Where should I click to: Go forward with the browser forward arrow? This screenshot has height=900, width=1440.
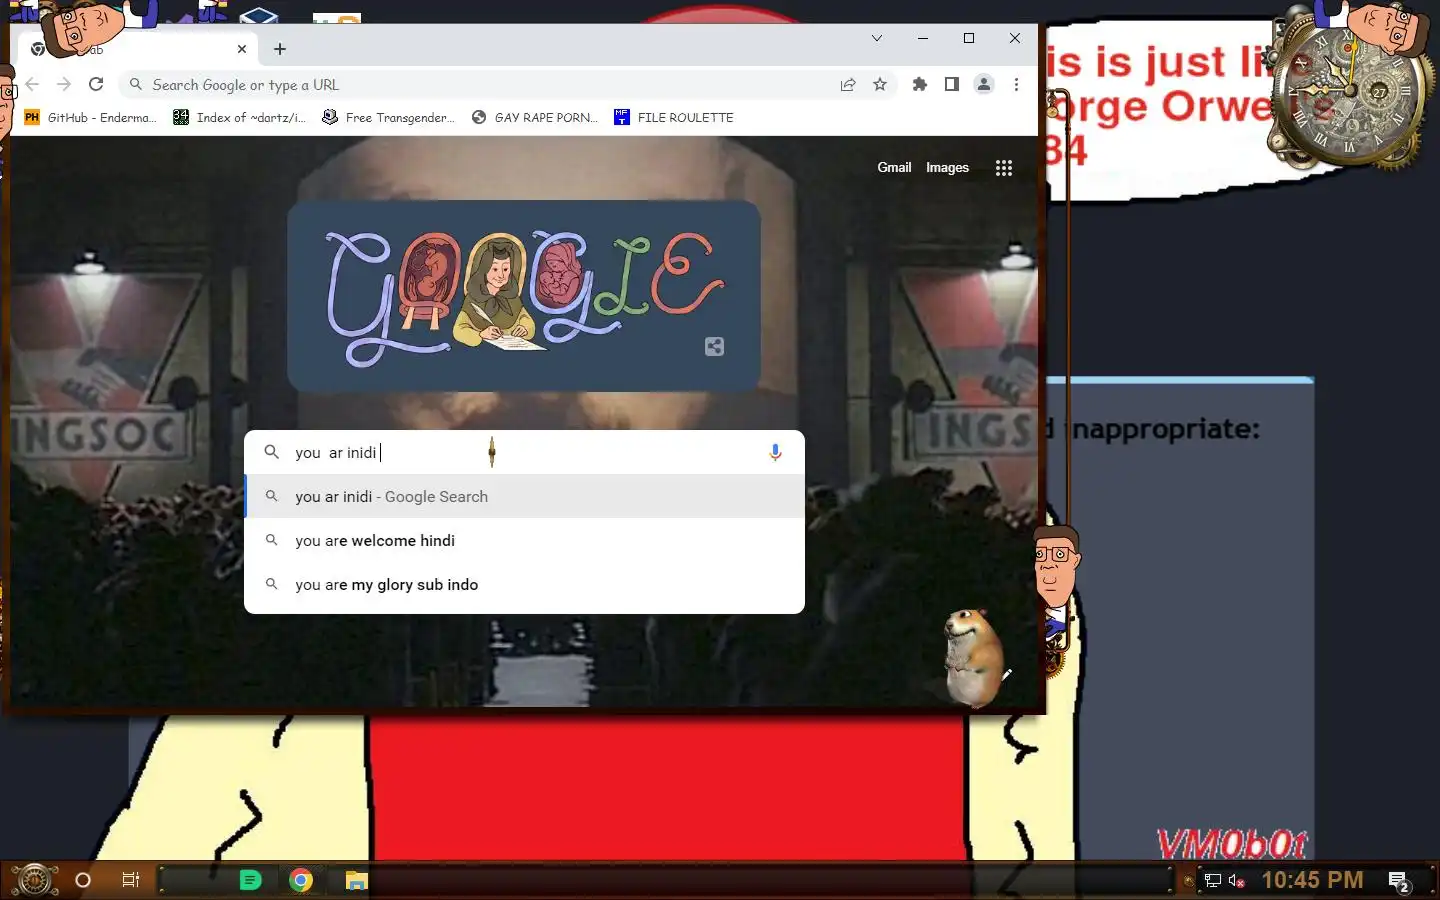tap(64, 84)
